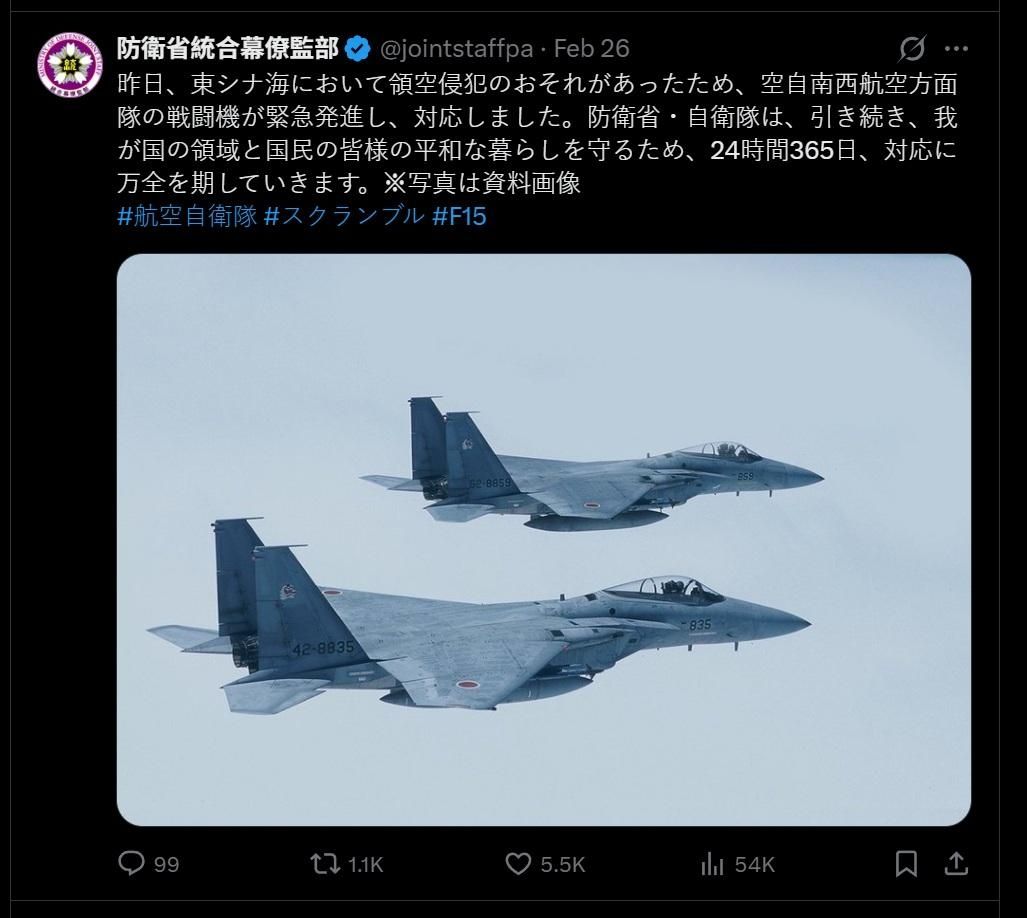This screenshot has width=1027, height=918.
Task: Open the #航空自衛隊 hashtag
Action: pyautogui.click(x=187, y=216)
